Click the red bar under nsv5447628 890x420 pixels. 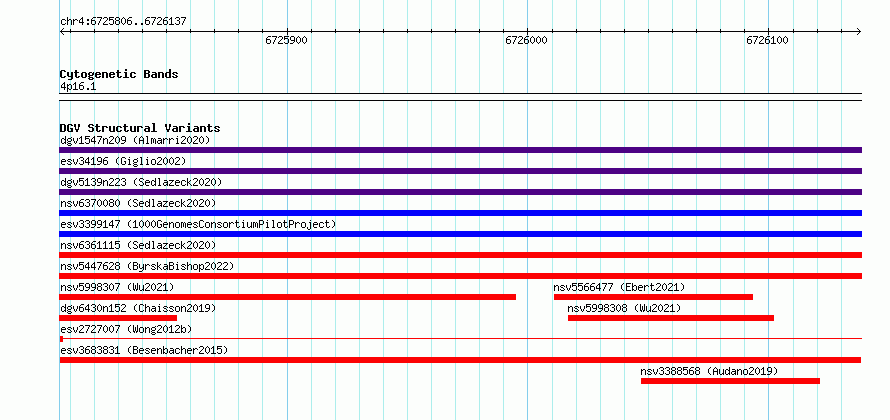(460, 276)
